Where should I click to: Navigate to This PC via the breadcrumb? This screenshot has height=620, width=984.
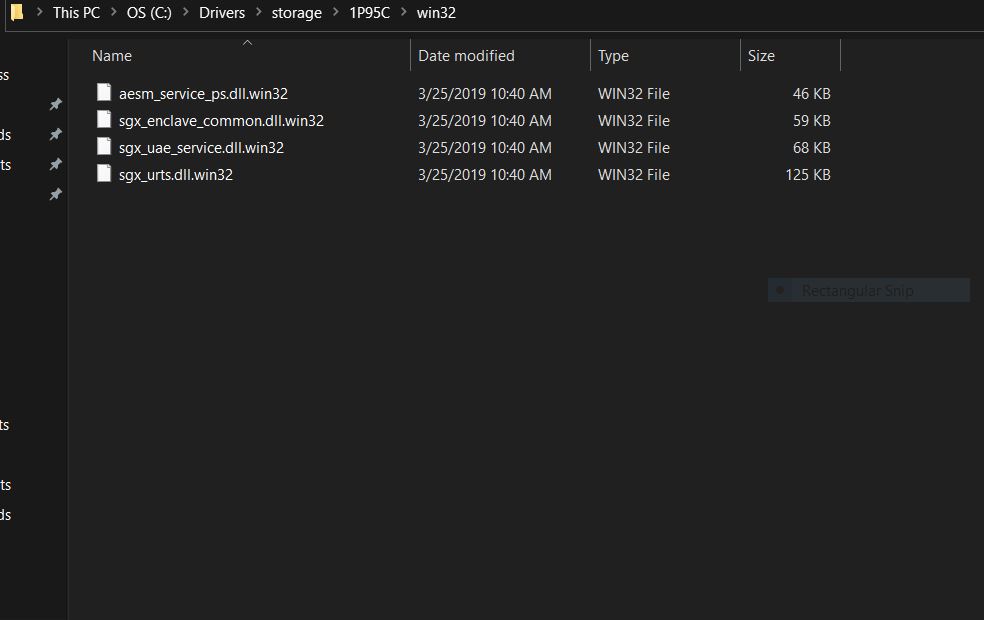tap(76, 12)
